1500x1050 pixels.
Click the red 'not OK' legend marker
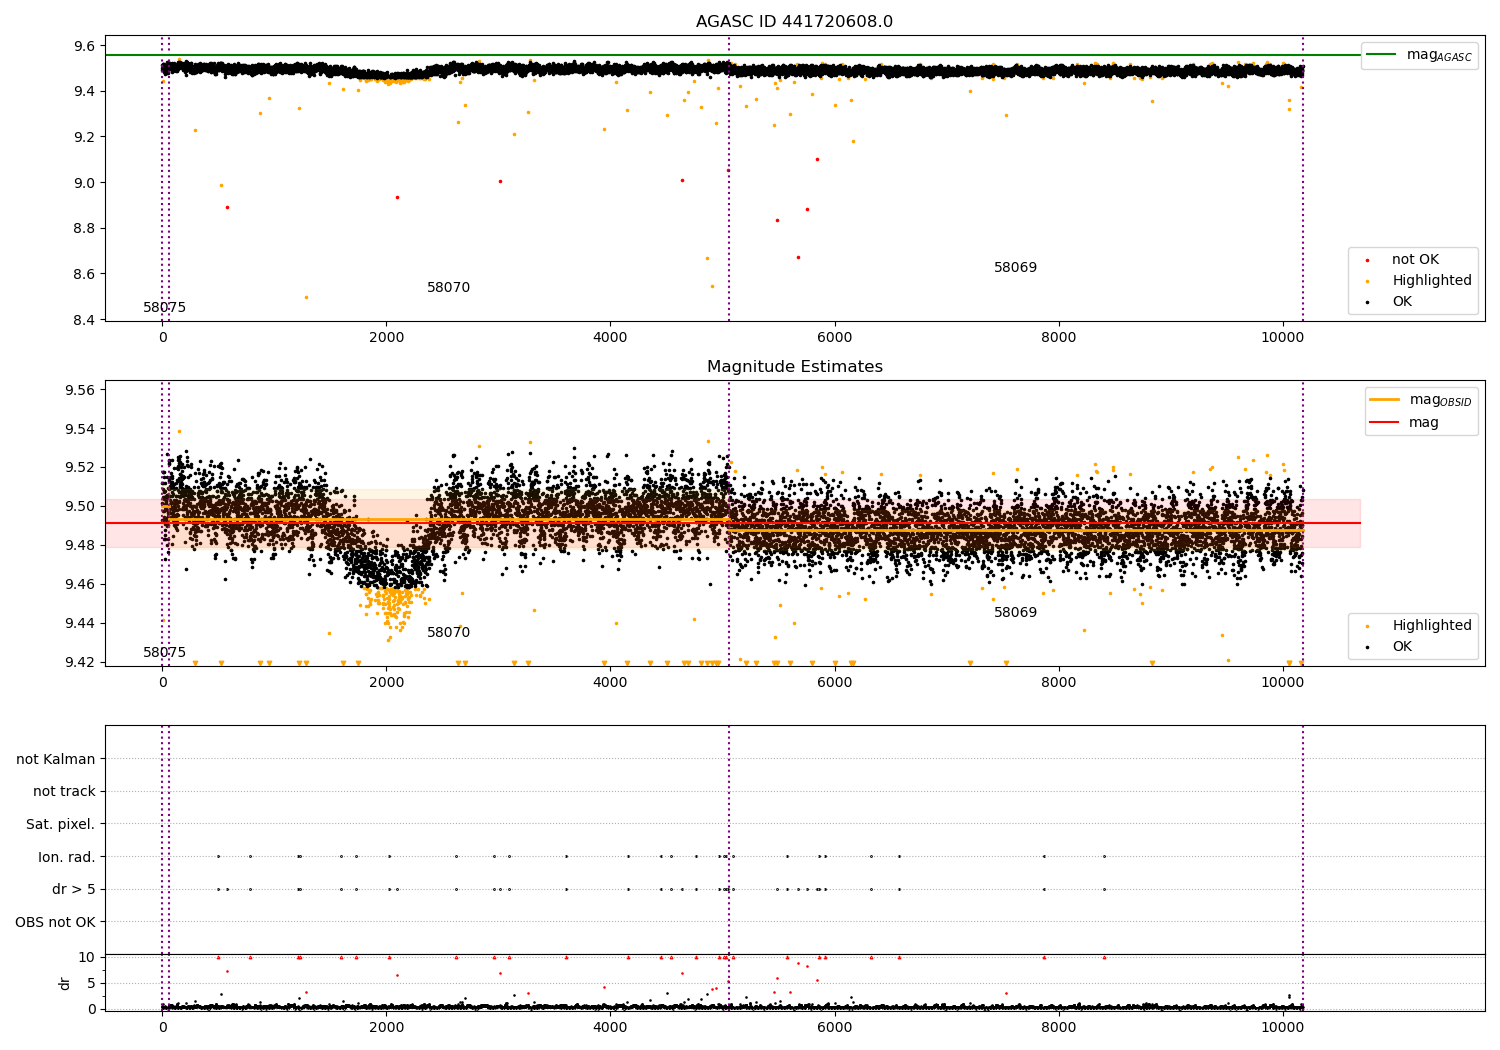pyautogui.click(x=1367, y=260)
